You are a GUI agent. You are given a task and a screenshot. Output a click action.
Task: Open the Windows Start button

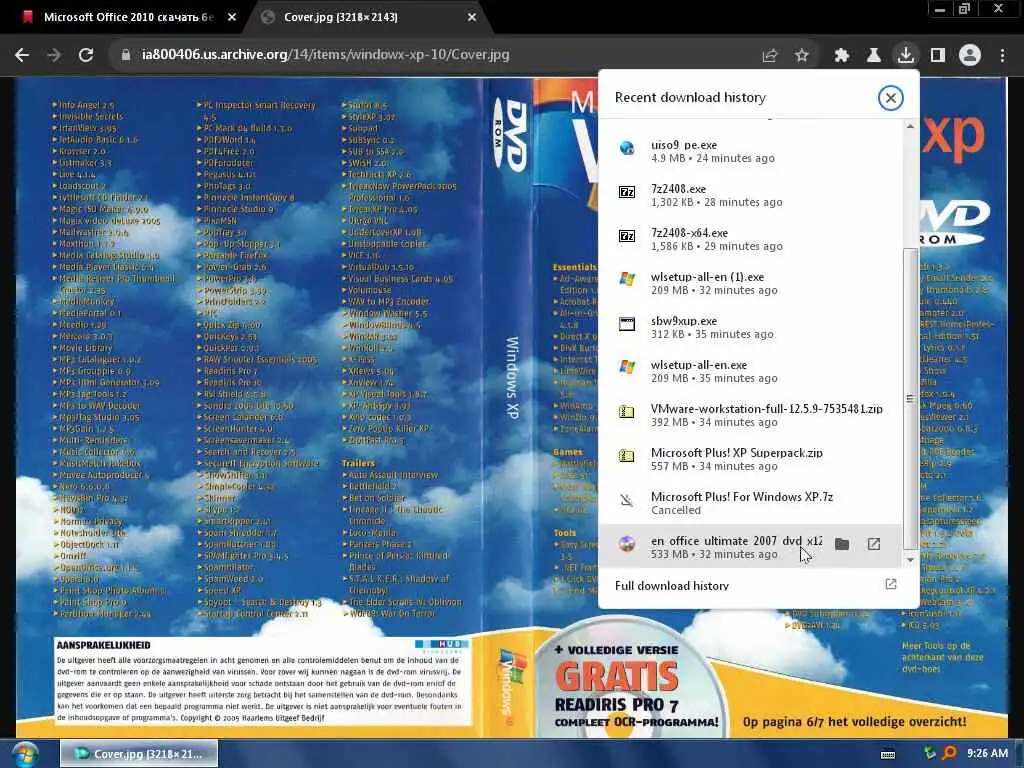coord(24,754)
